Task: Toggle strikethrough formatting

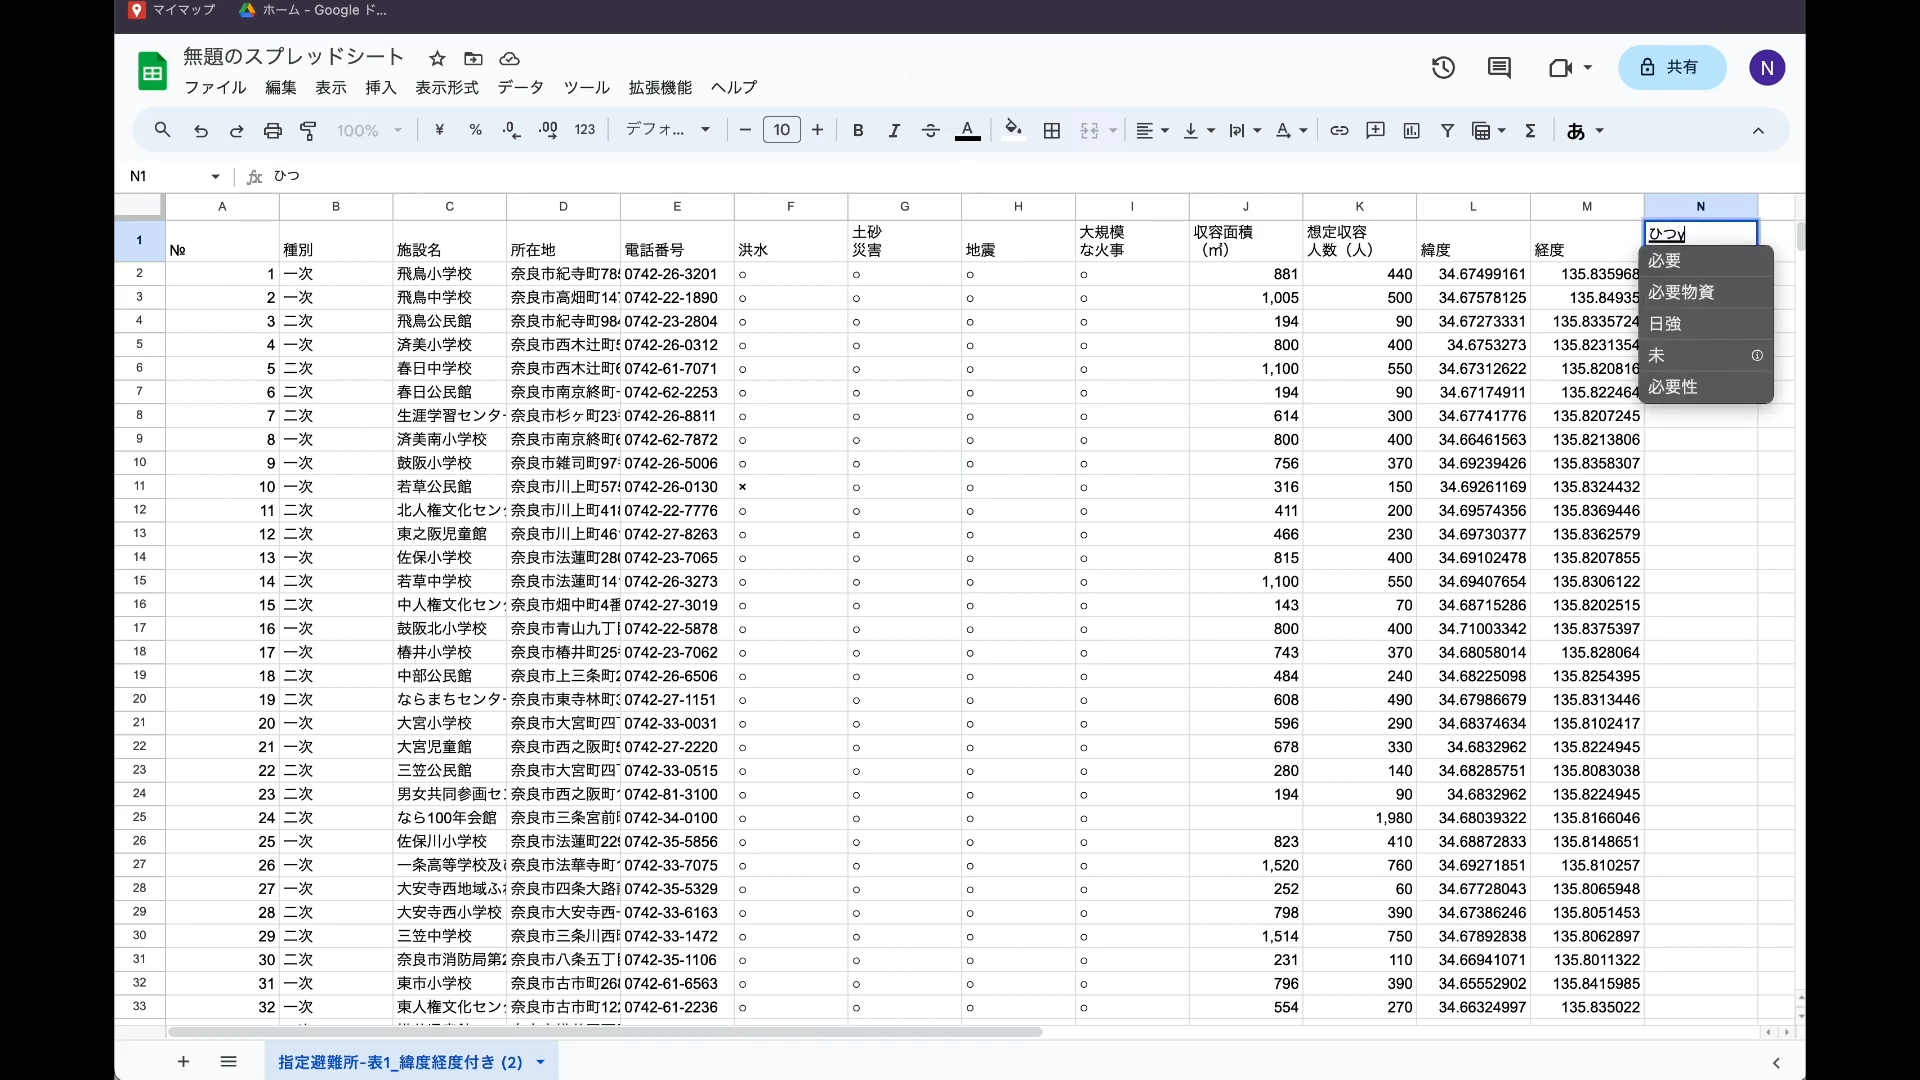Action: click(930, 131)
